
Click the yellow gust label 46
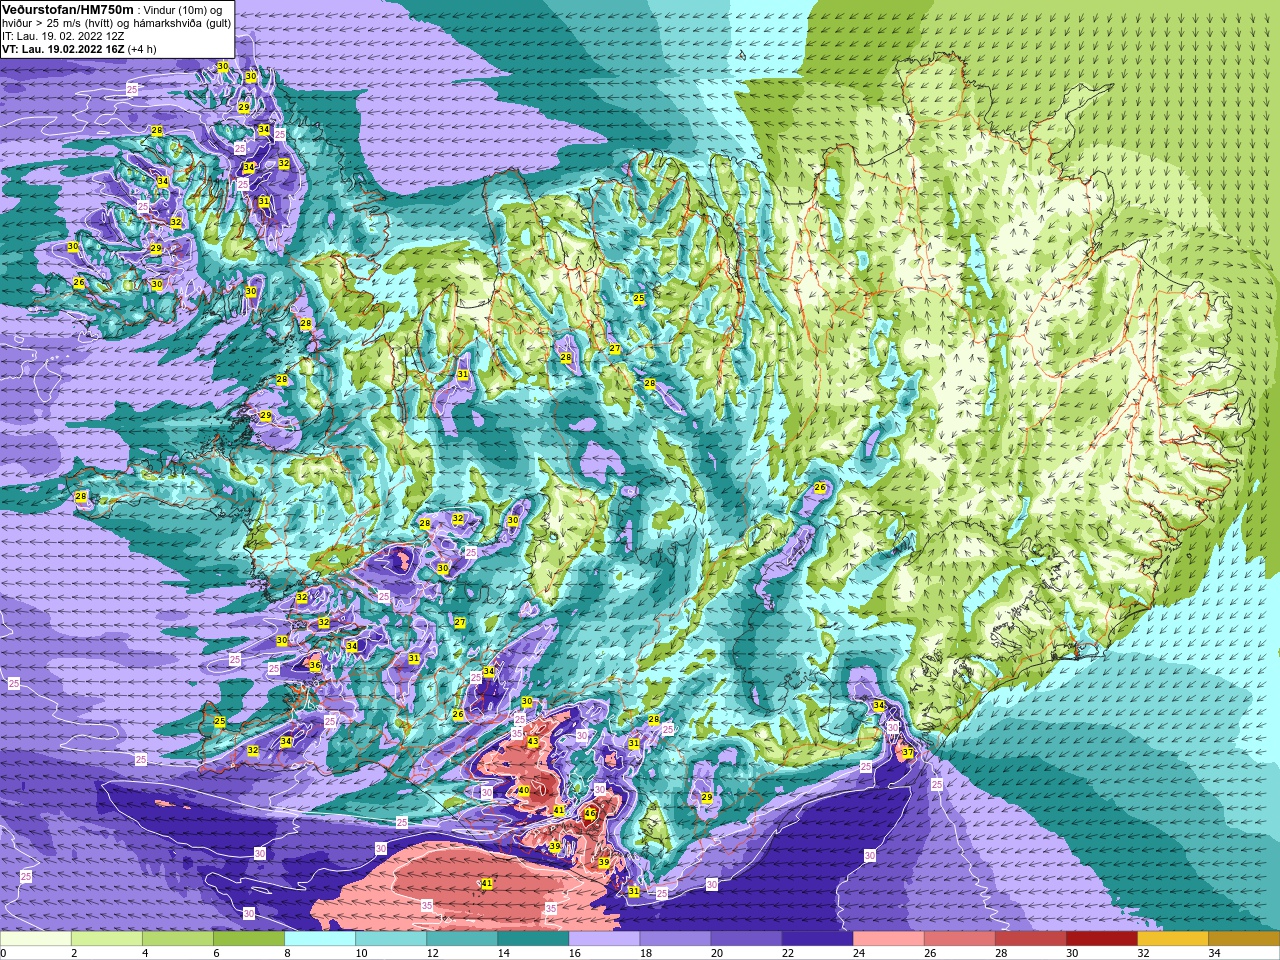pyautogui.click(x=590, y=814)
